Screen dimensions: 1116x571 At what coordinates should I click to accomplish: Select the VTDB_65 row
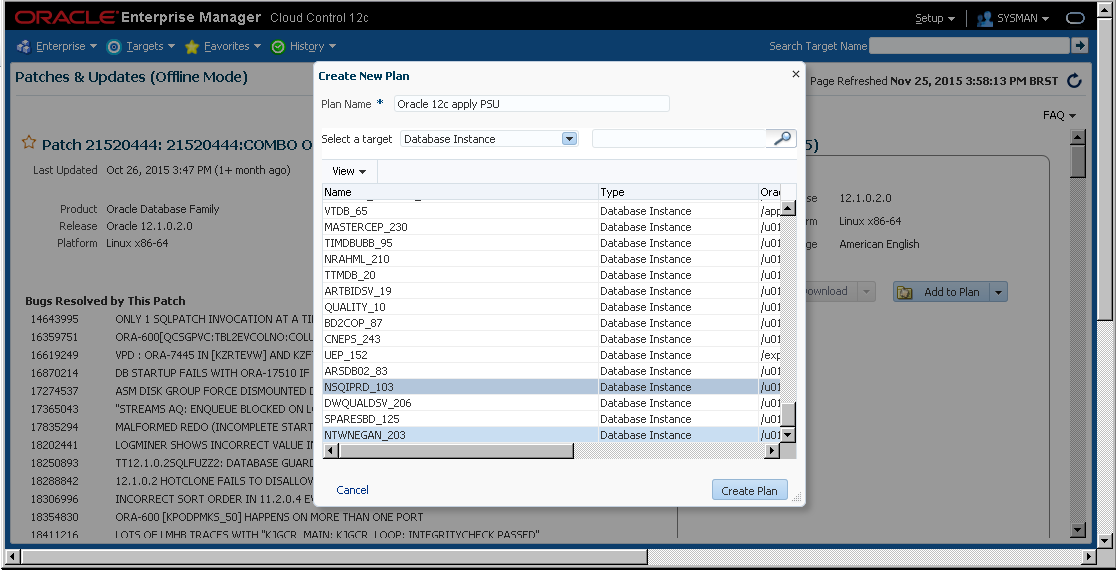click(552, 211)
